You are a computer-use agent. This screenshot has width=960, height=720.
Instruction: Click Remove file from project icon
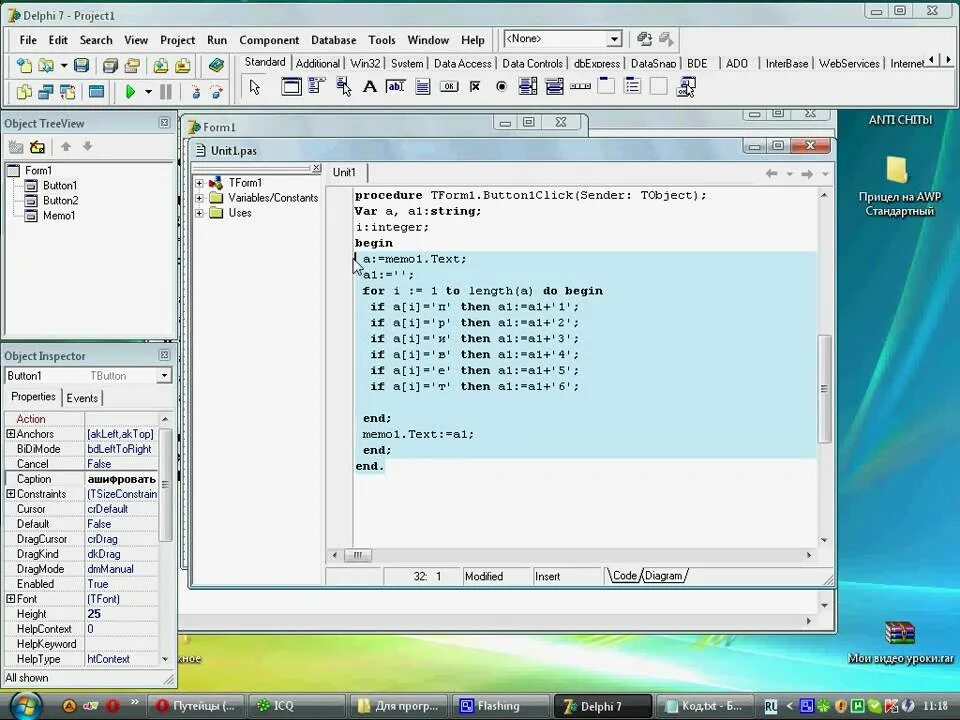coord(182,66)
